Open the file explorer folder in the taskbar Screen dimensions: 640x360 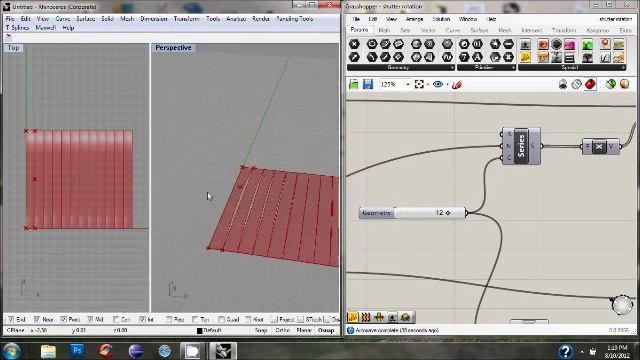click(x=48, y=351)
